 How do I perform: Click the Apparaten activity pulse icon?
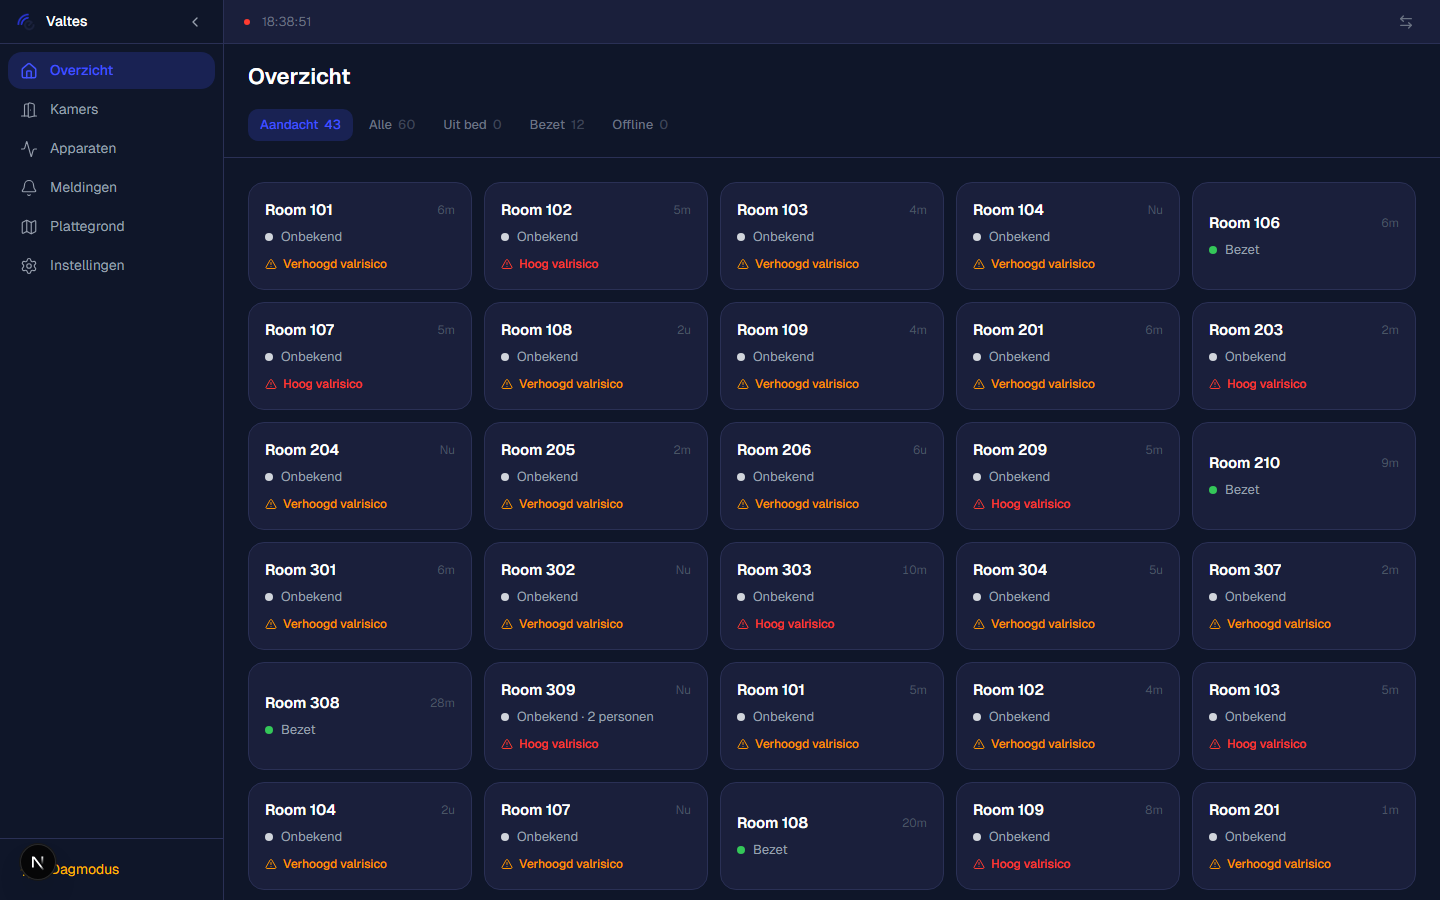29,149
